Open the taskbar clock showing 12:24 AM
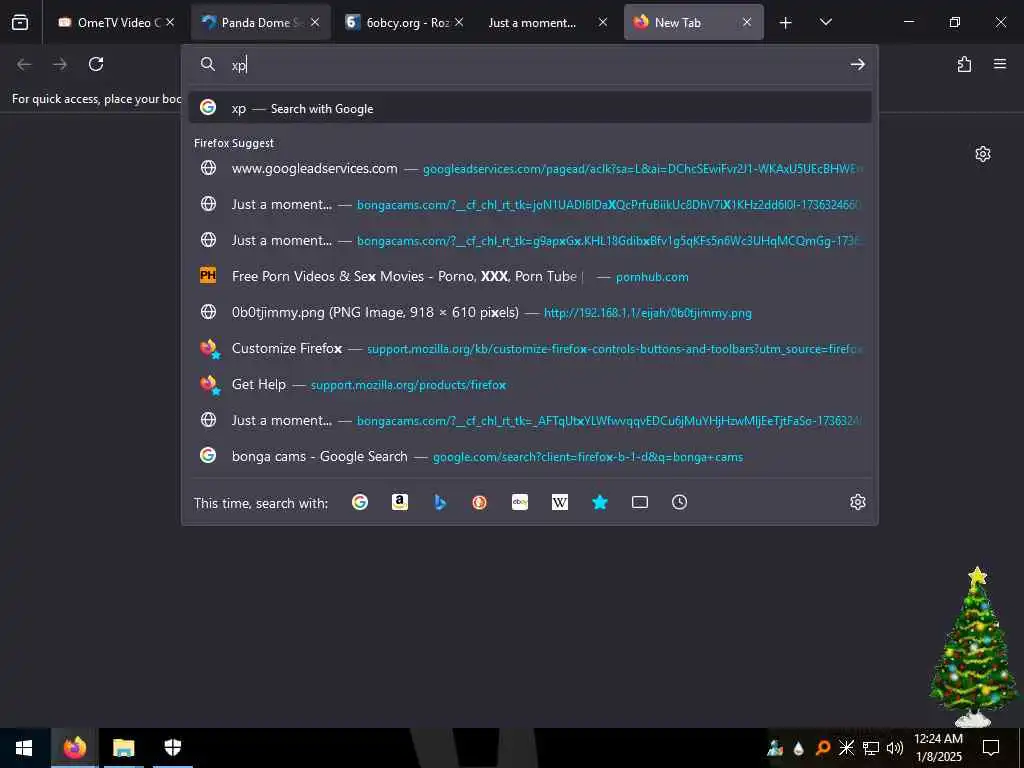This screenshot has height=768, width=1024. [938, 748]
